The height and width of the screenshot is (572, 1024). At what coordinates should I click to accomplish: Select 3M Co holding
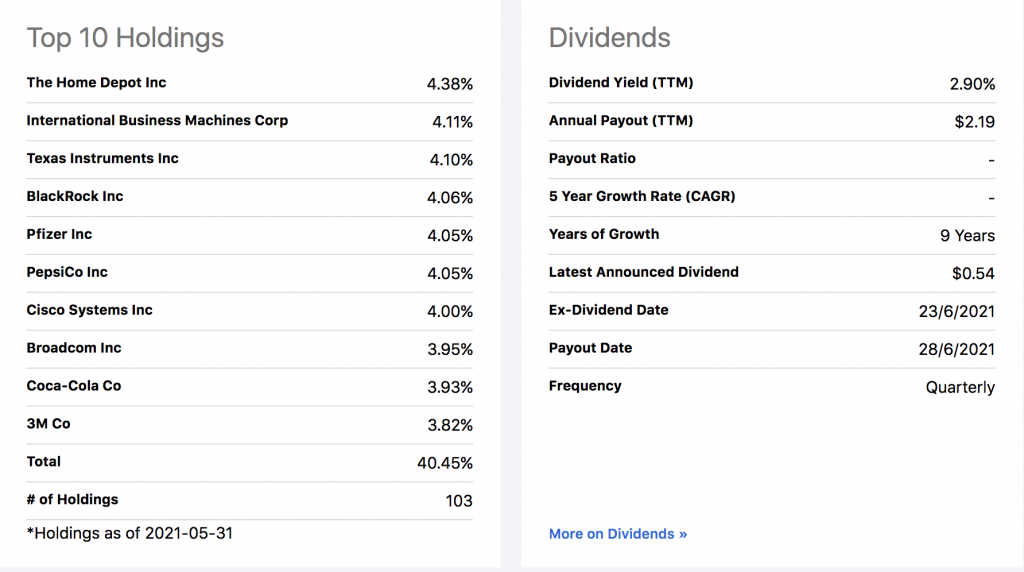48,424
